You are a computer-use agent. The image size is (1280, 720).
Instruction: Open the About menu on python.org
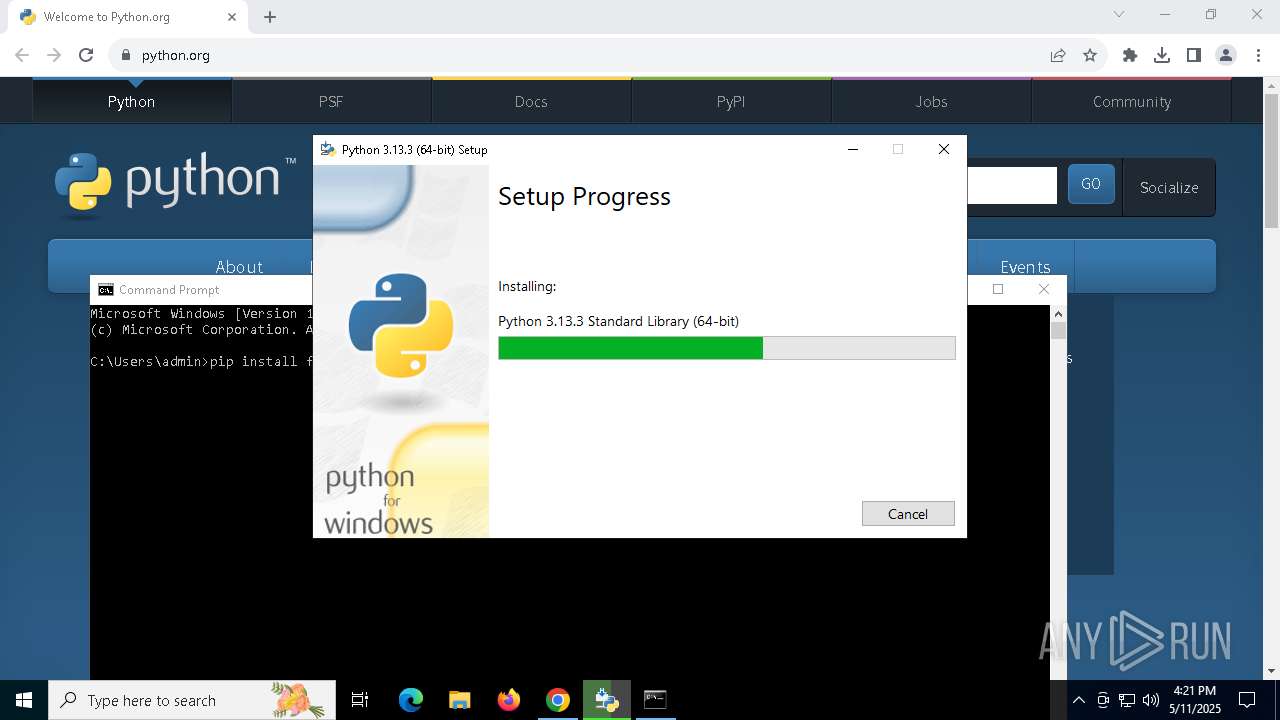[x=239, y=266]
